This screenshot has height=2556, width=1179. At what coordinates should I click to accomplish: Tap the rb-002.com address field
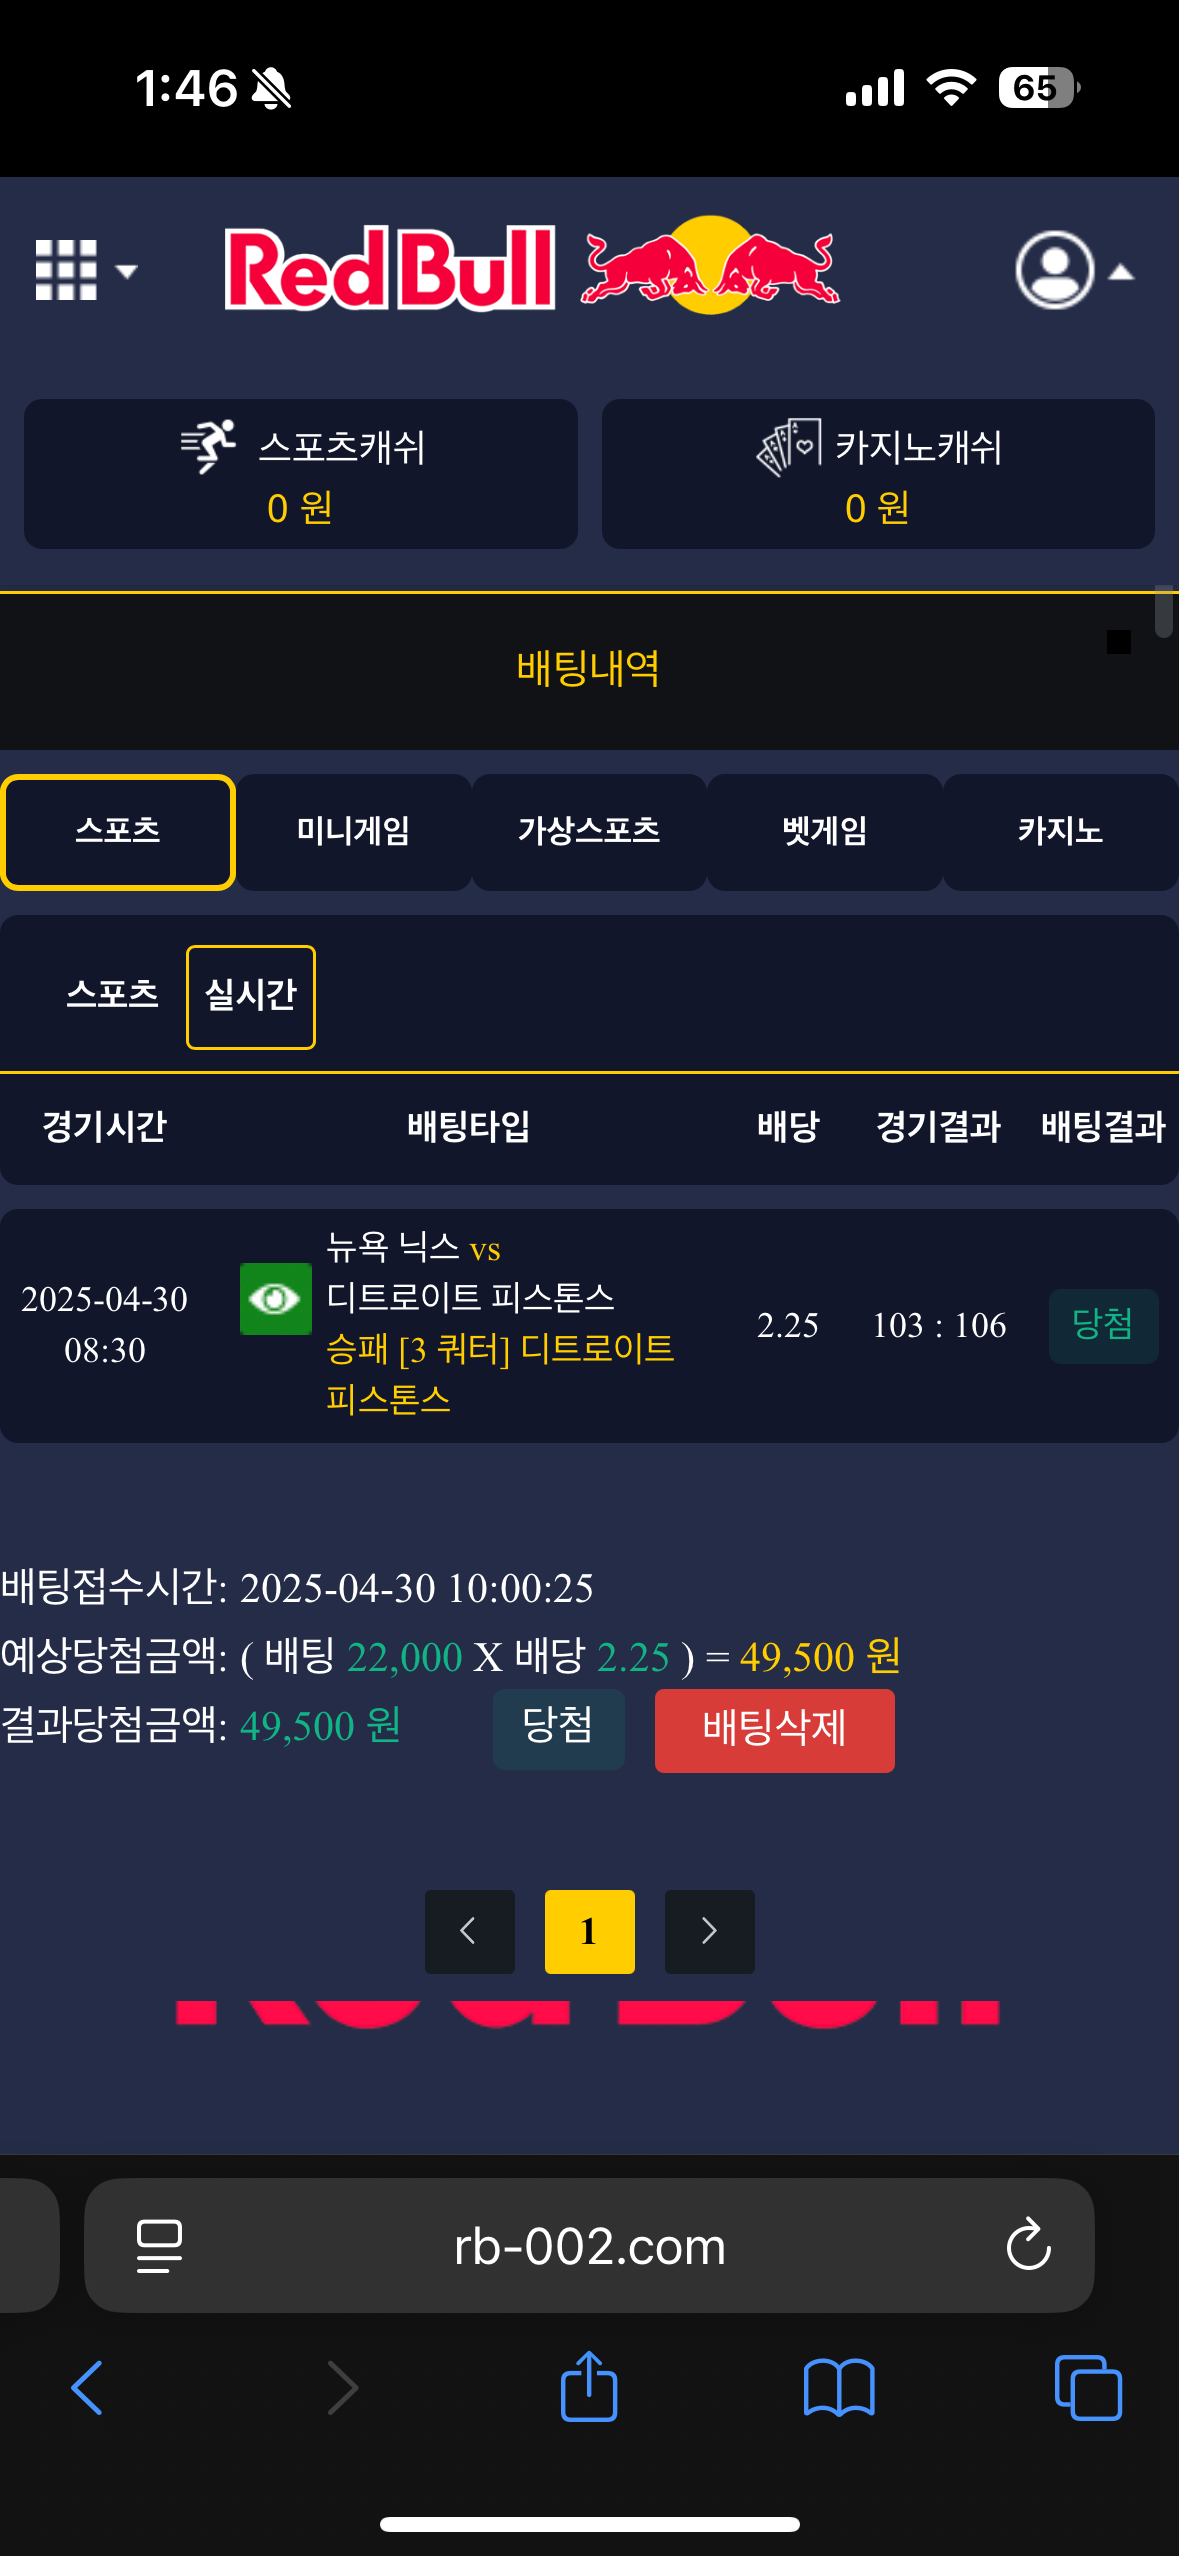[589, 2246]
